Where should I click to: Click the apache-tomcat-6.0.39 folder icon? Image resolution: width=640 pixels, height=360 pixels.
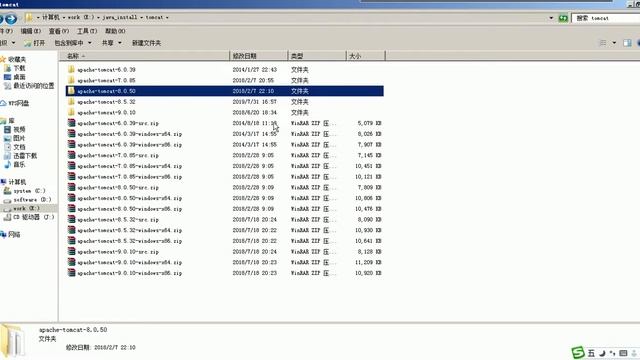tap(71, 69)
